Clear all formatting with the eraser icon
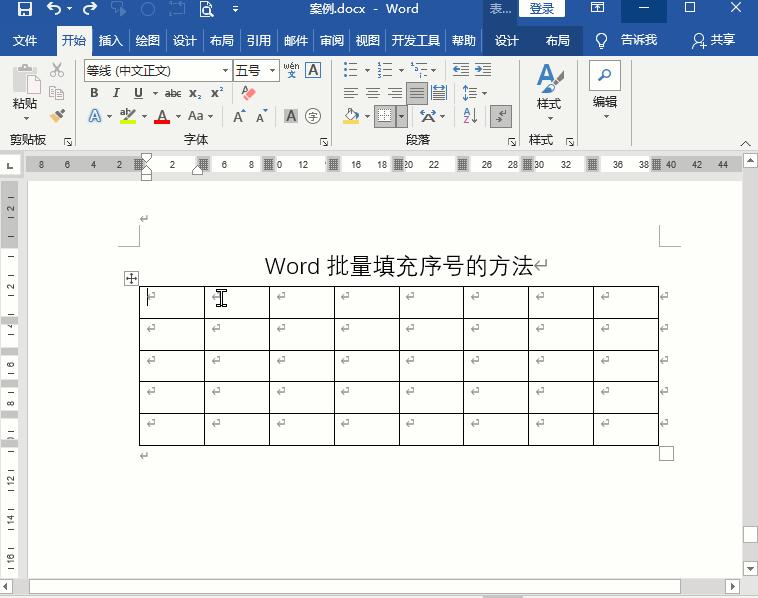 [248, 92]
